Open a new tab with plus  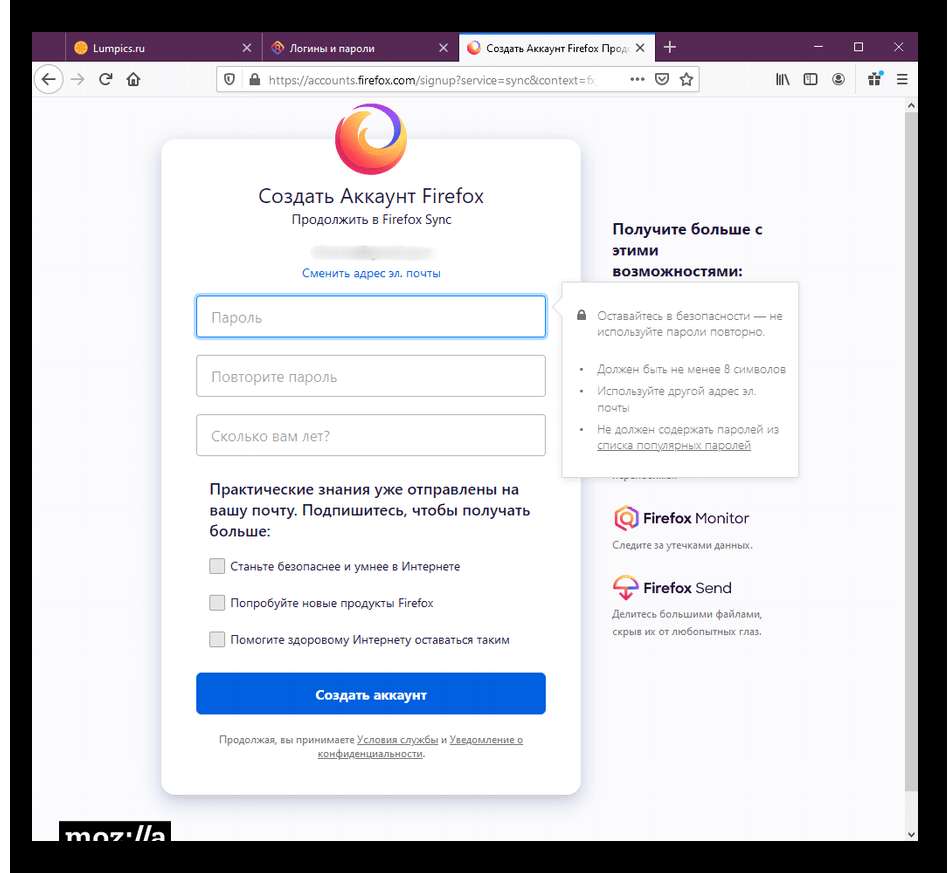tap(669, 47)
